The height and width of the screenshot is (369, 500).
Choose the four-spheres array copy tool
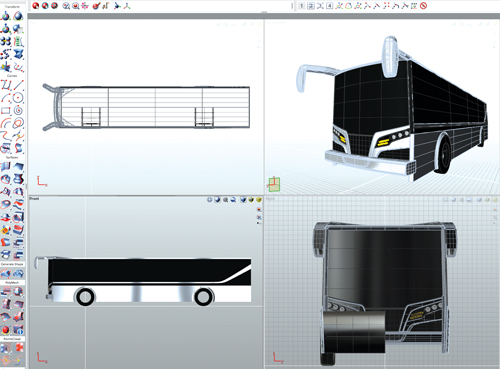6,41
